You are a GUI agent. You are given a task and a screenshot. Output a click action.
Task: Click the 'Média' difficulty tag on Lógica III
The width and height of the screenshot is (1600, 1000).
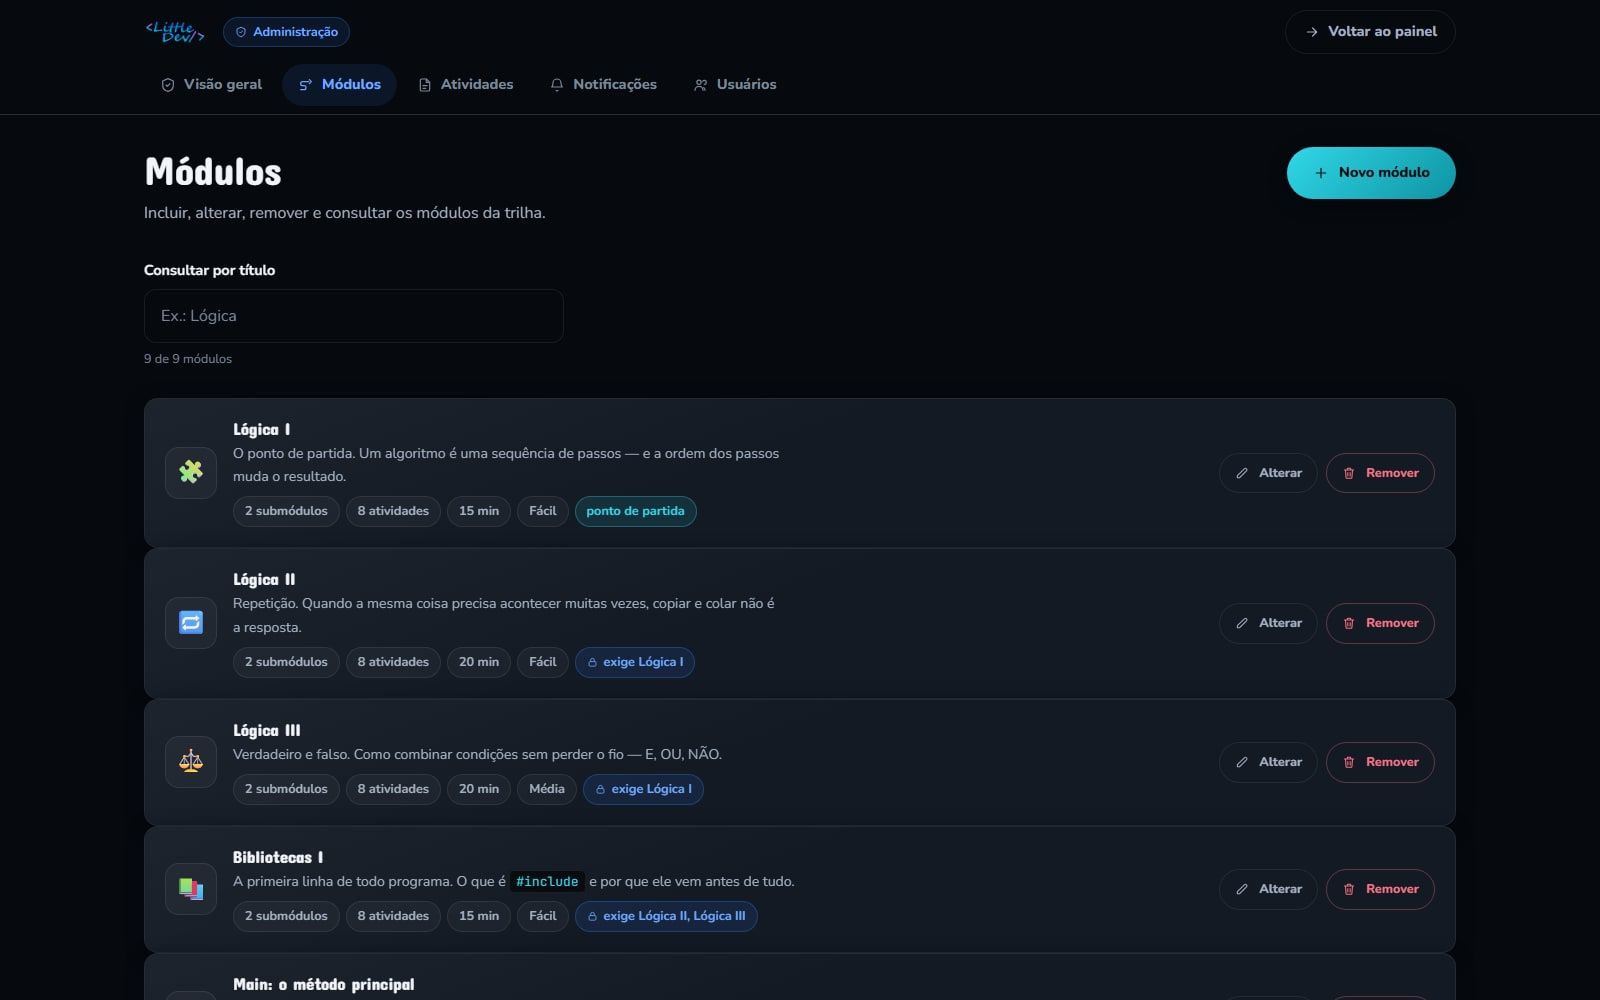(547, 789)
